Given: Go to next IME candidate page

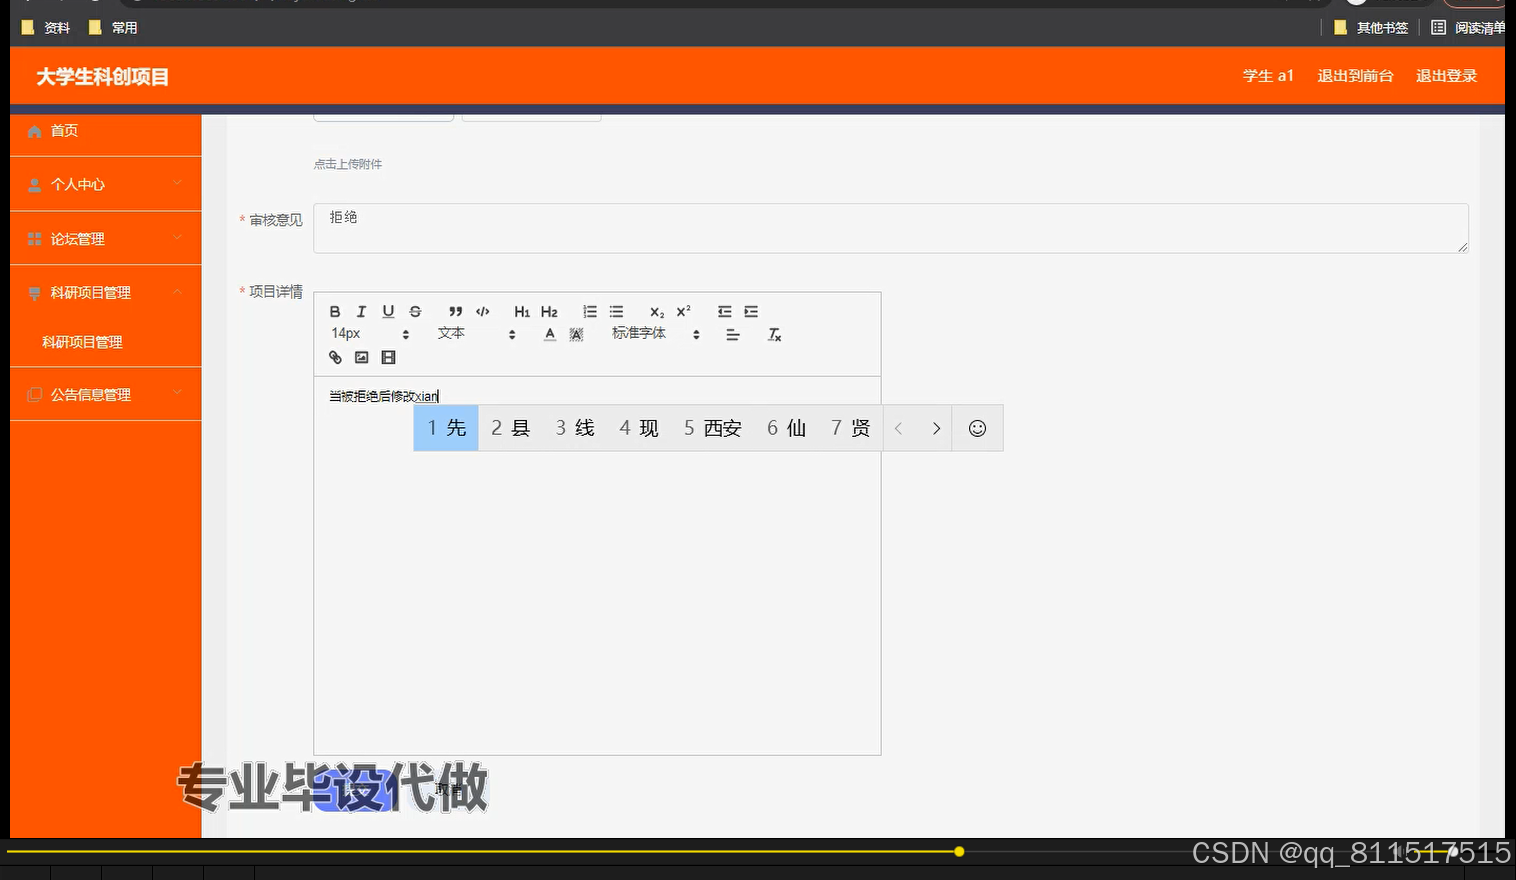Looking at the screenshot, I should coord(936,428).
